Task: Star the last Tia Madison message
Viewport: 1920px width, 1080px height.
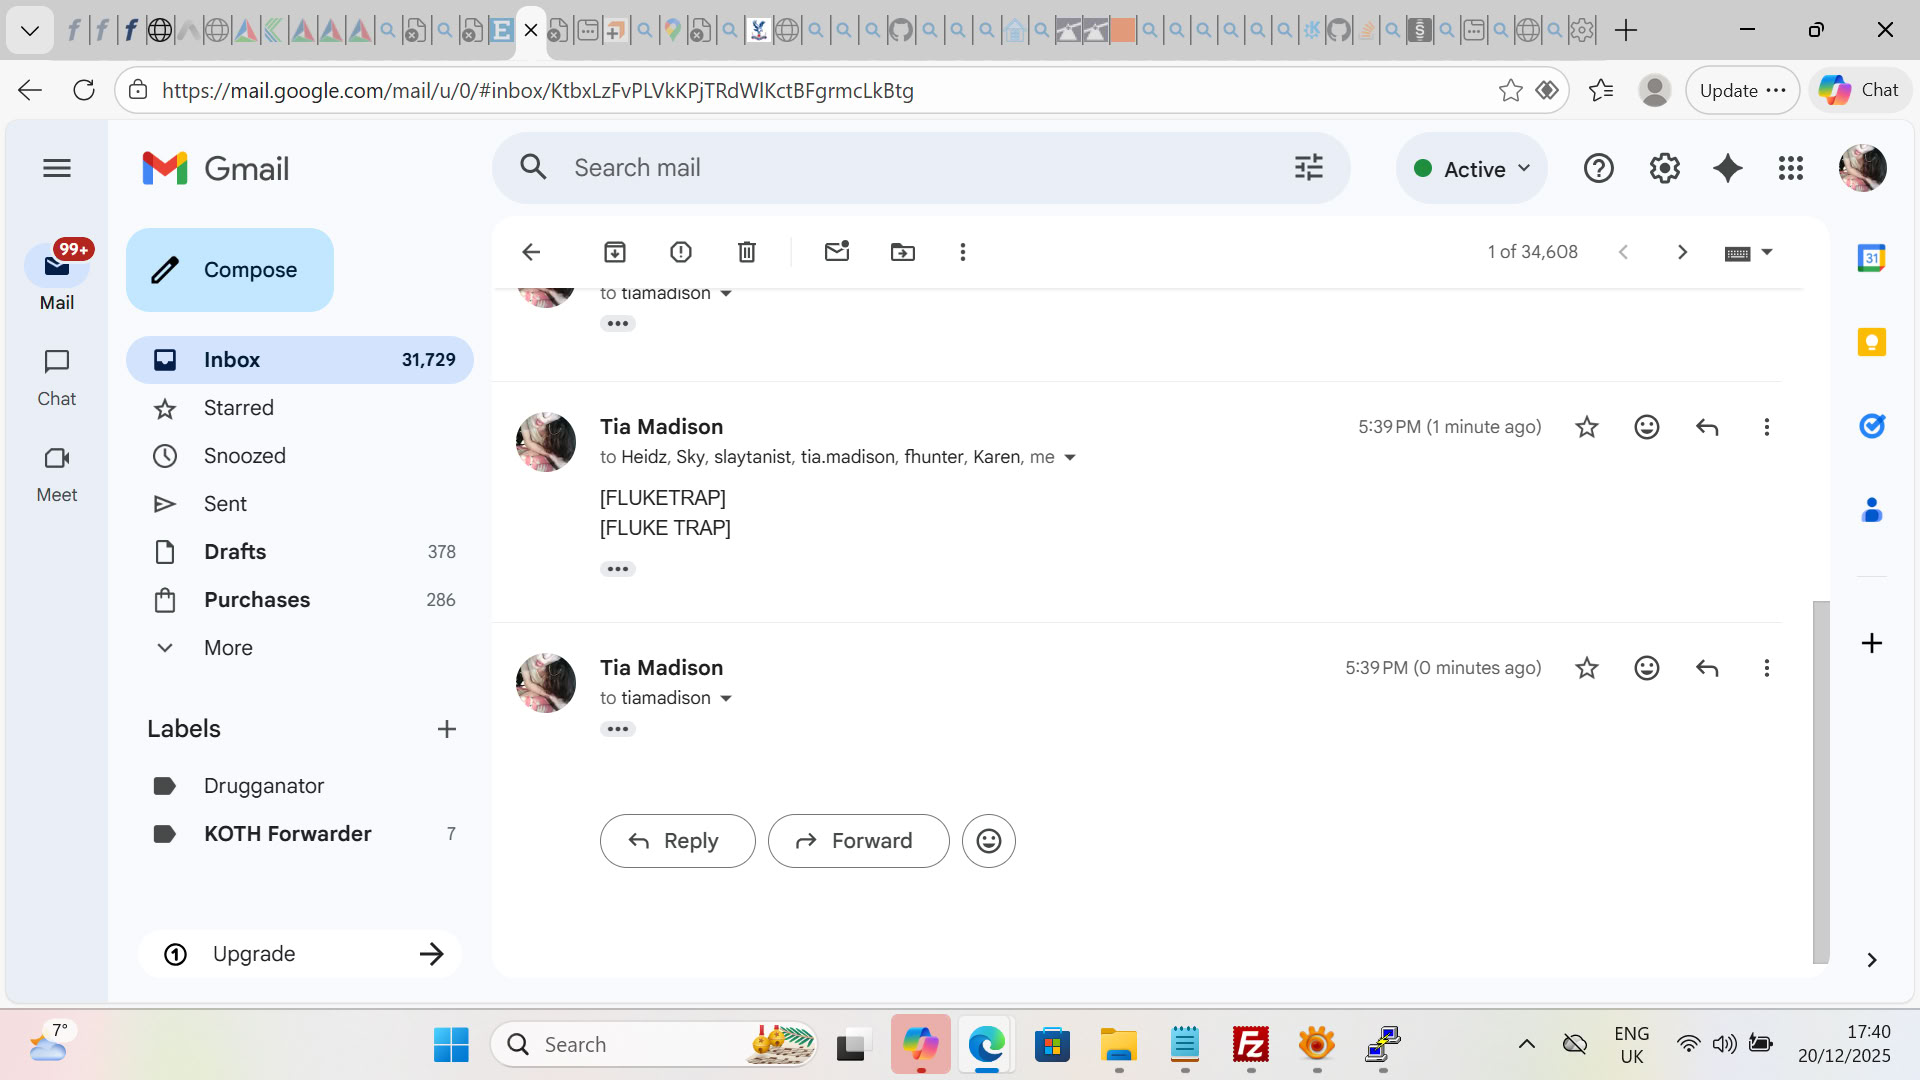Action: click(x=1587, y=668)
